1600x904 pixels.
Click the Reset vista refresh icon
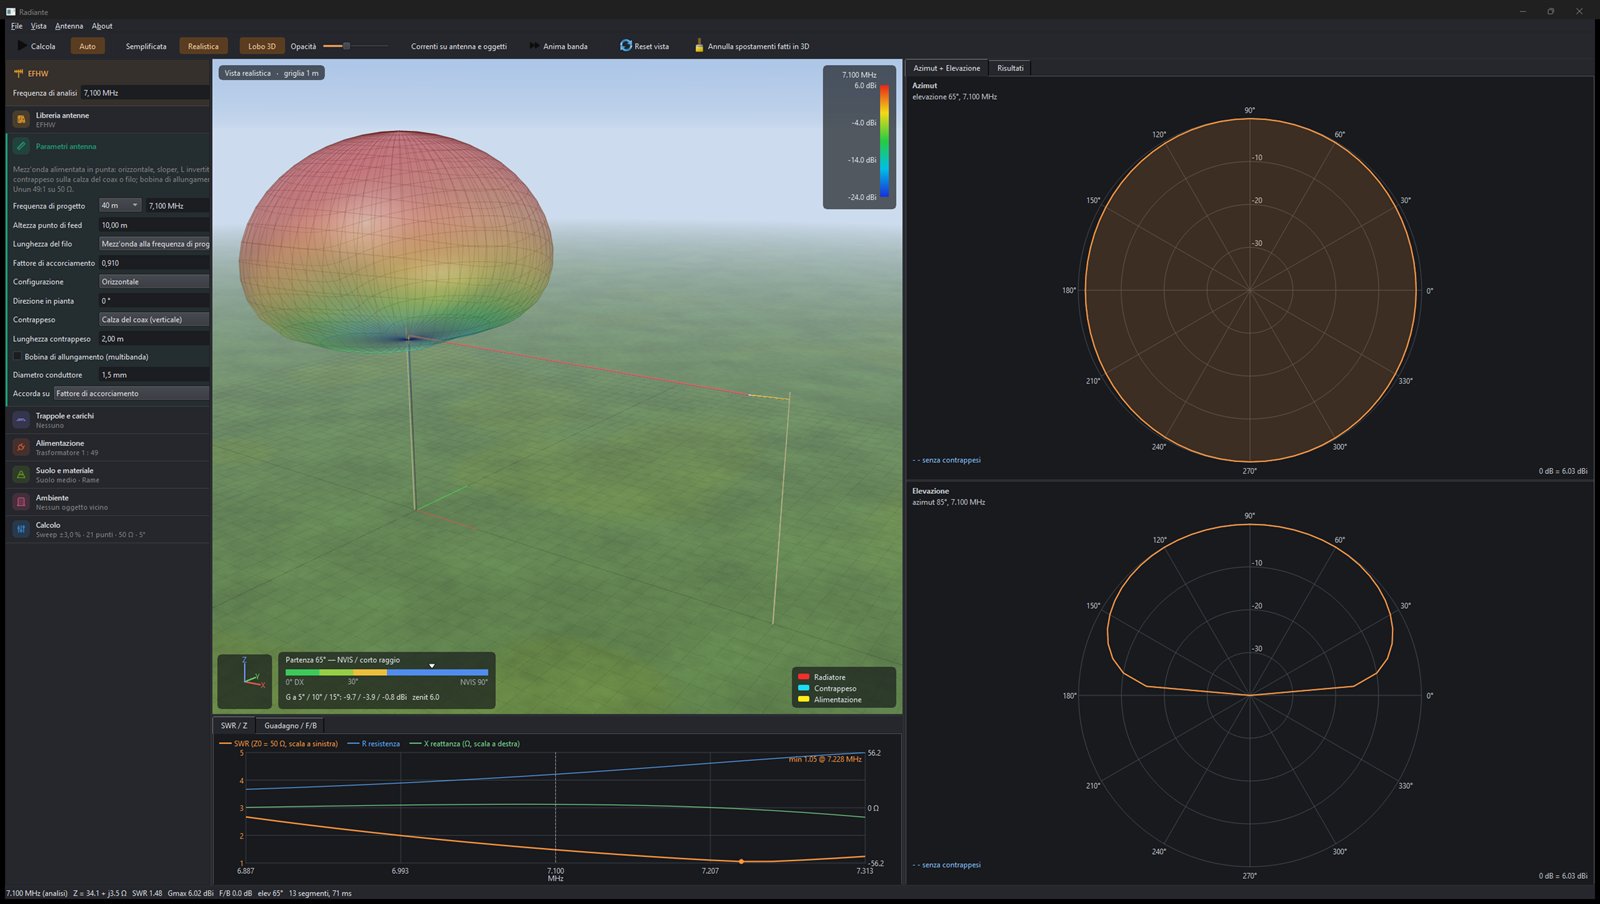[626, 46]
